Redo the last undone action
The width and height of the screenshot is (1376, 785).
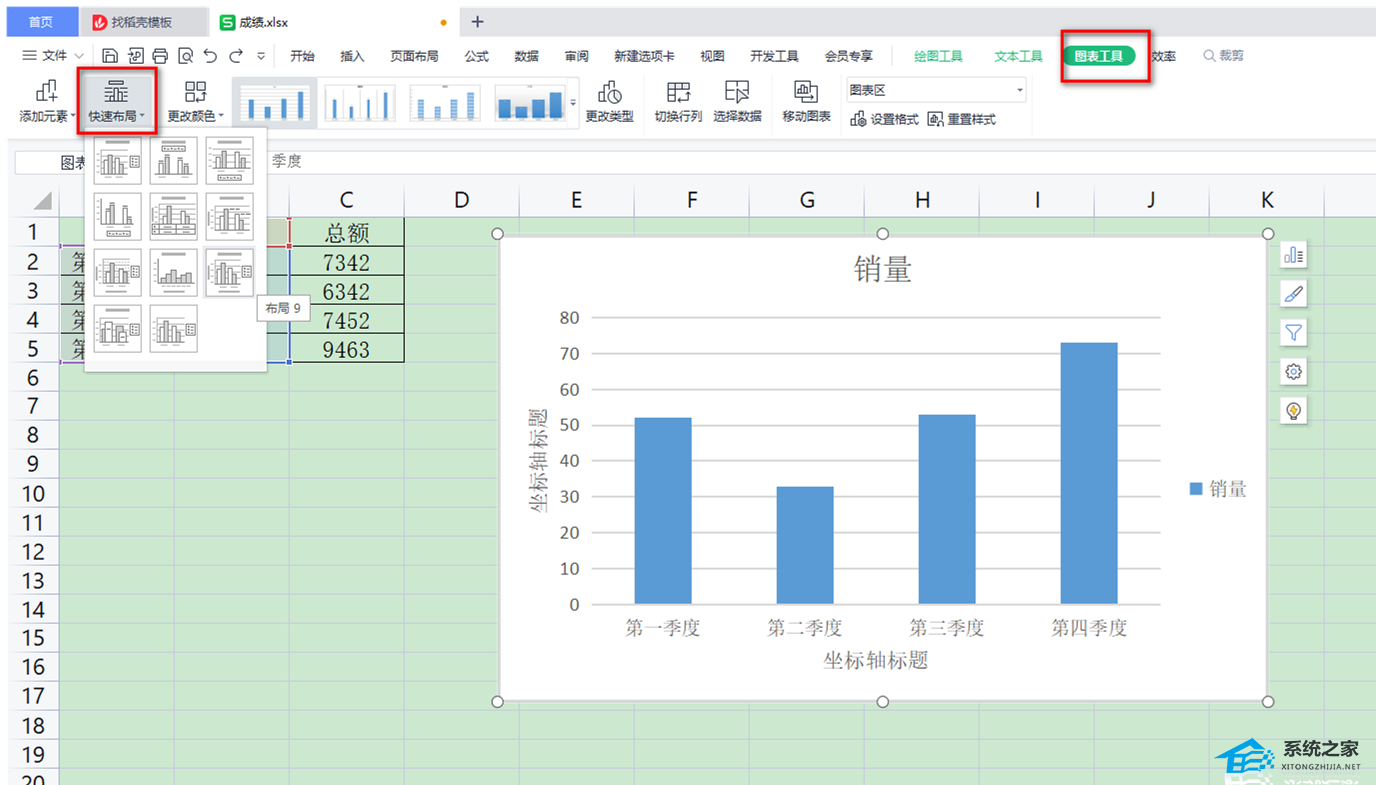[x=236, y=56]
